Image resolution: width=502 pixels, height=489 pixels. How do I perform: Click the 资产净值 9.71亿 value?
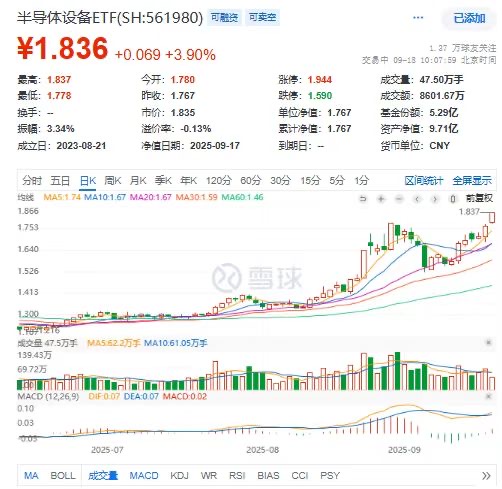(x=444, y=129)
